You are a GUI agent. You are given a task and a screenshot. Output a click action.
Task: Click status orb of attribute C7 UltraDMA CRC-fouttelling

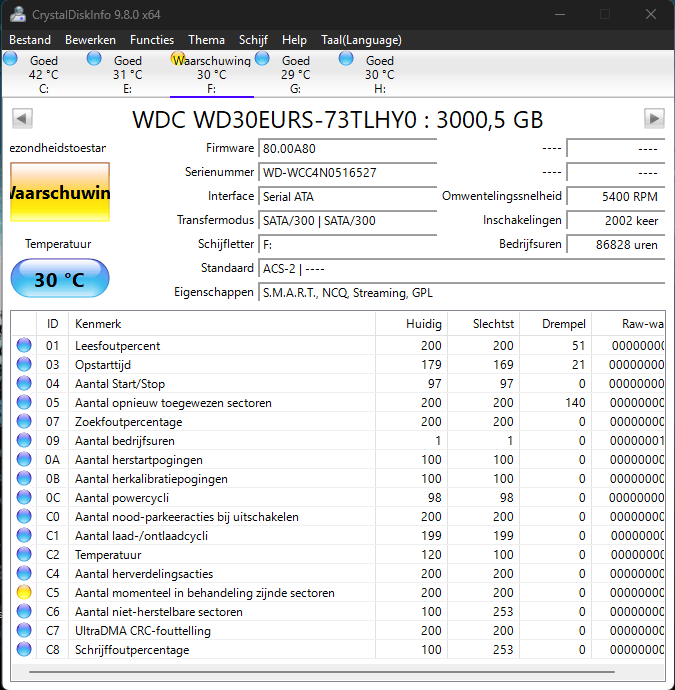click(x=24, y=630)
